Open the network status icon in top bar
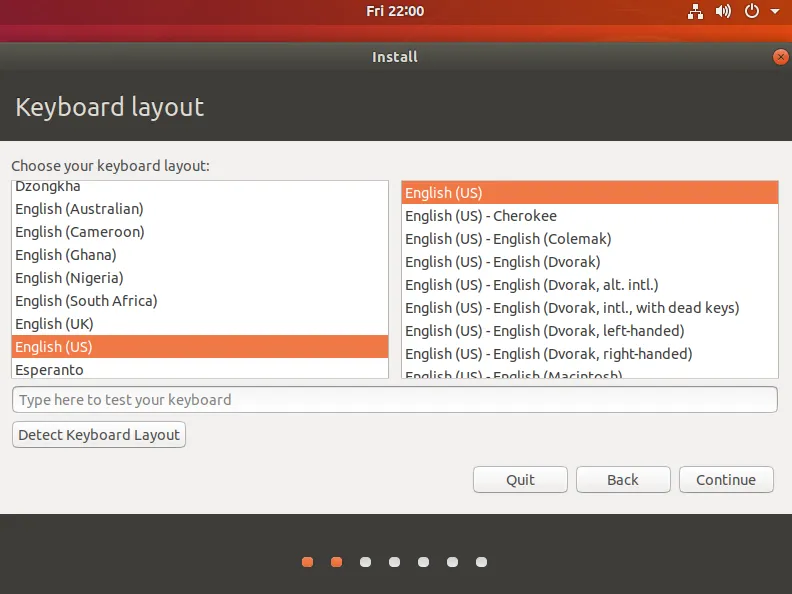The image size is (792, 594). tap(696, 11)
